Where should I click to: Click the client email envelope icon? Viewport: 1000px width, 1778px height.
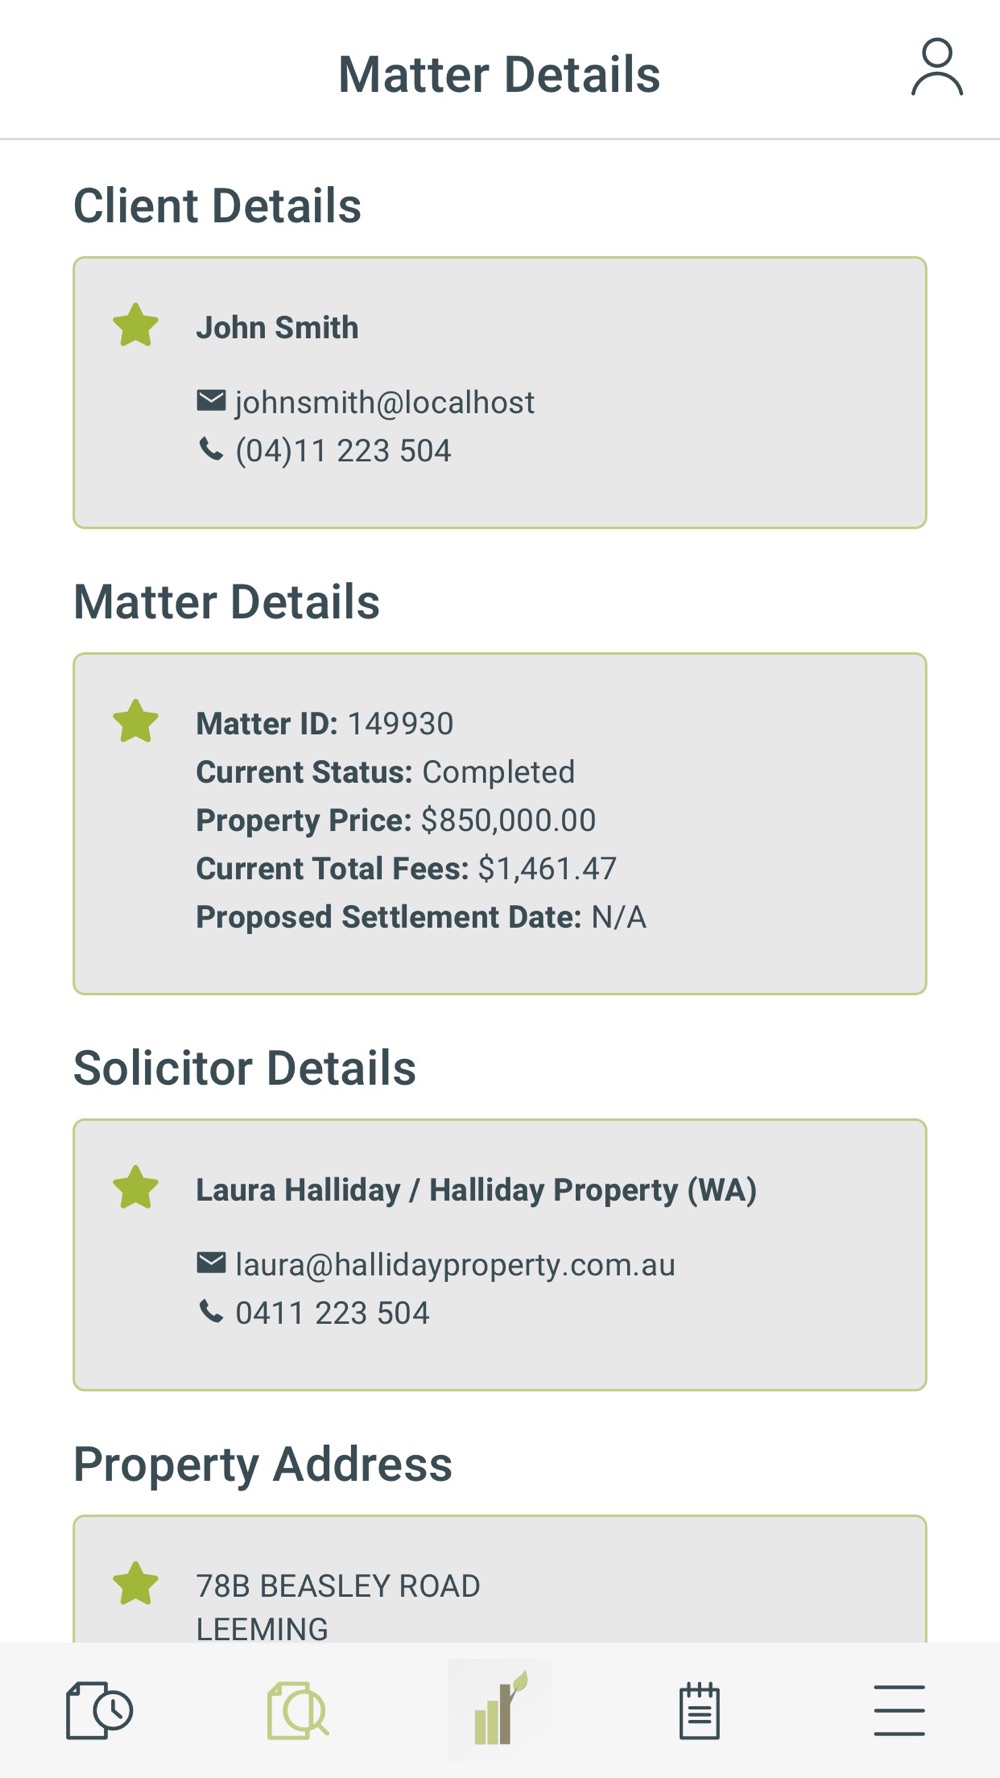tap(211, 401)
